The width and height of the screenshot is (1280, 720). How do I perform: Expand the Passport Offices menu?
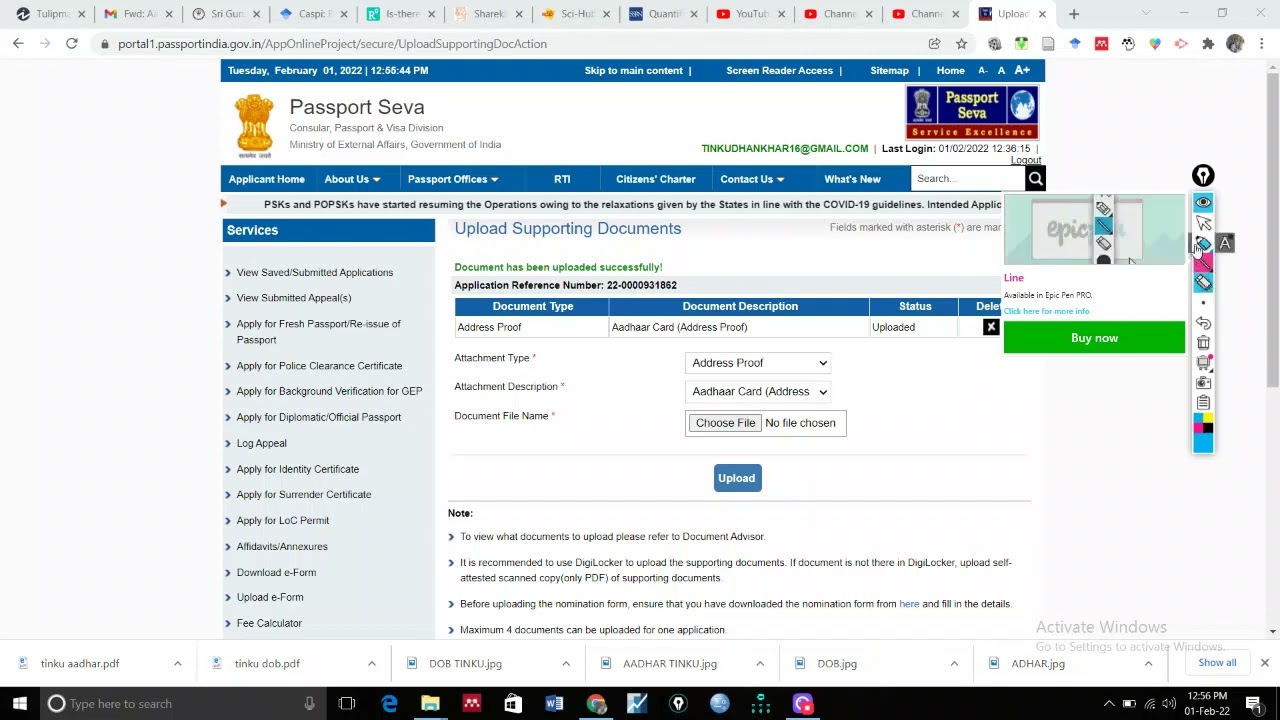(x=453, y=179)
